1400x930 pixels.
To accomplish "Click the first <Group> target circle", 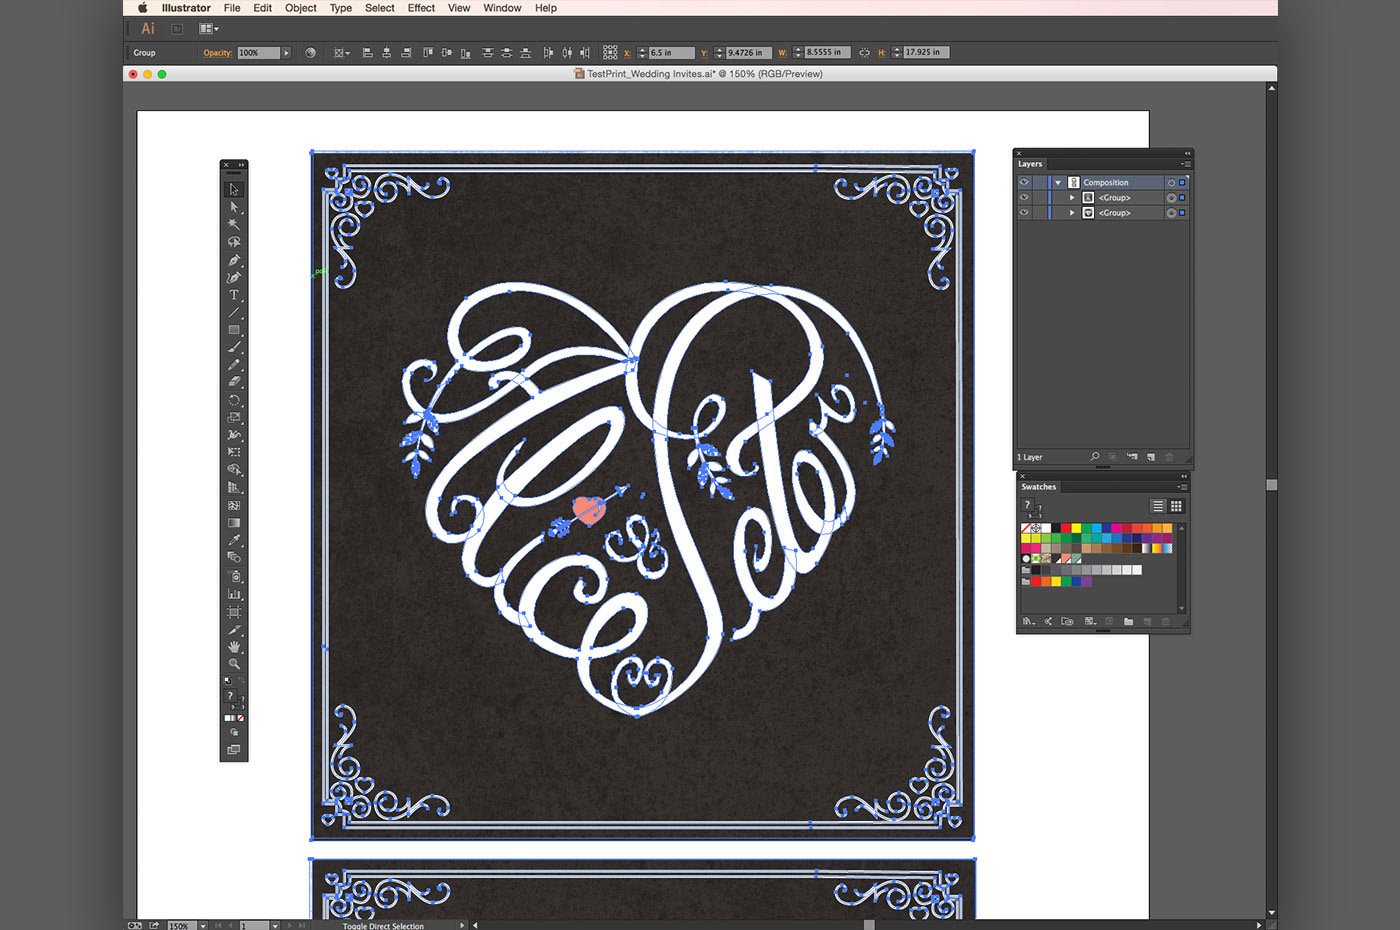I will (x=1171, y=198).
